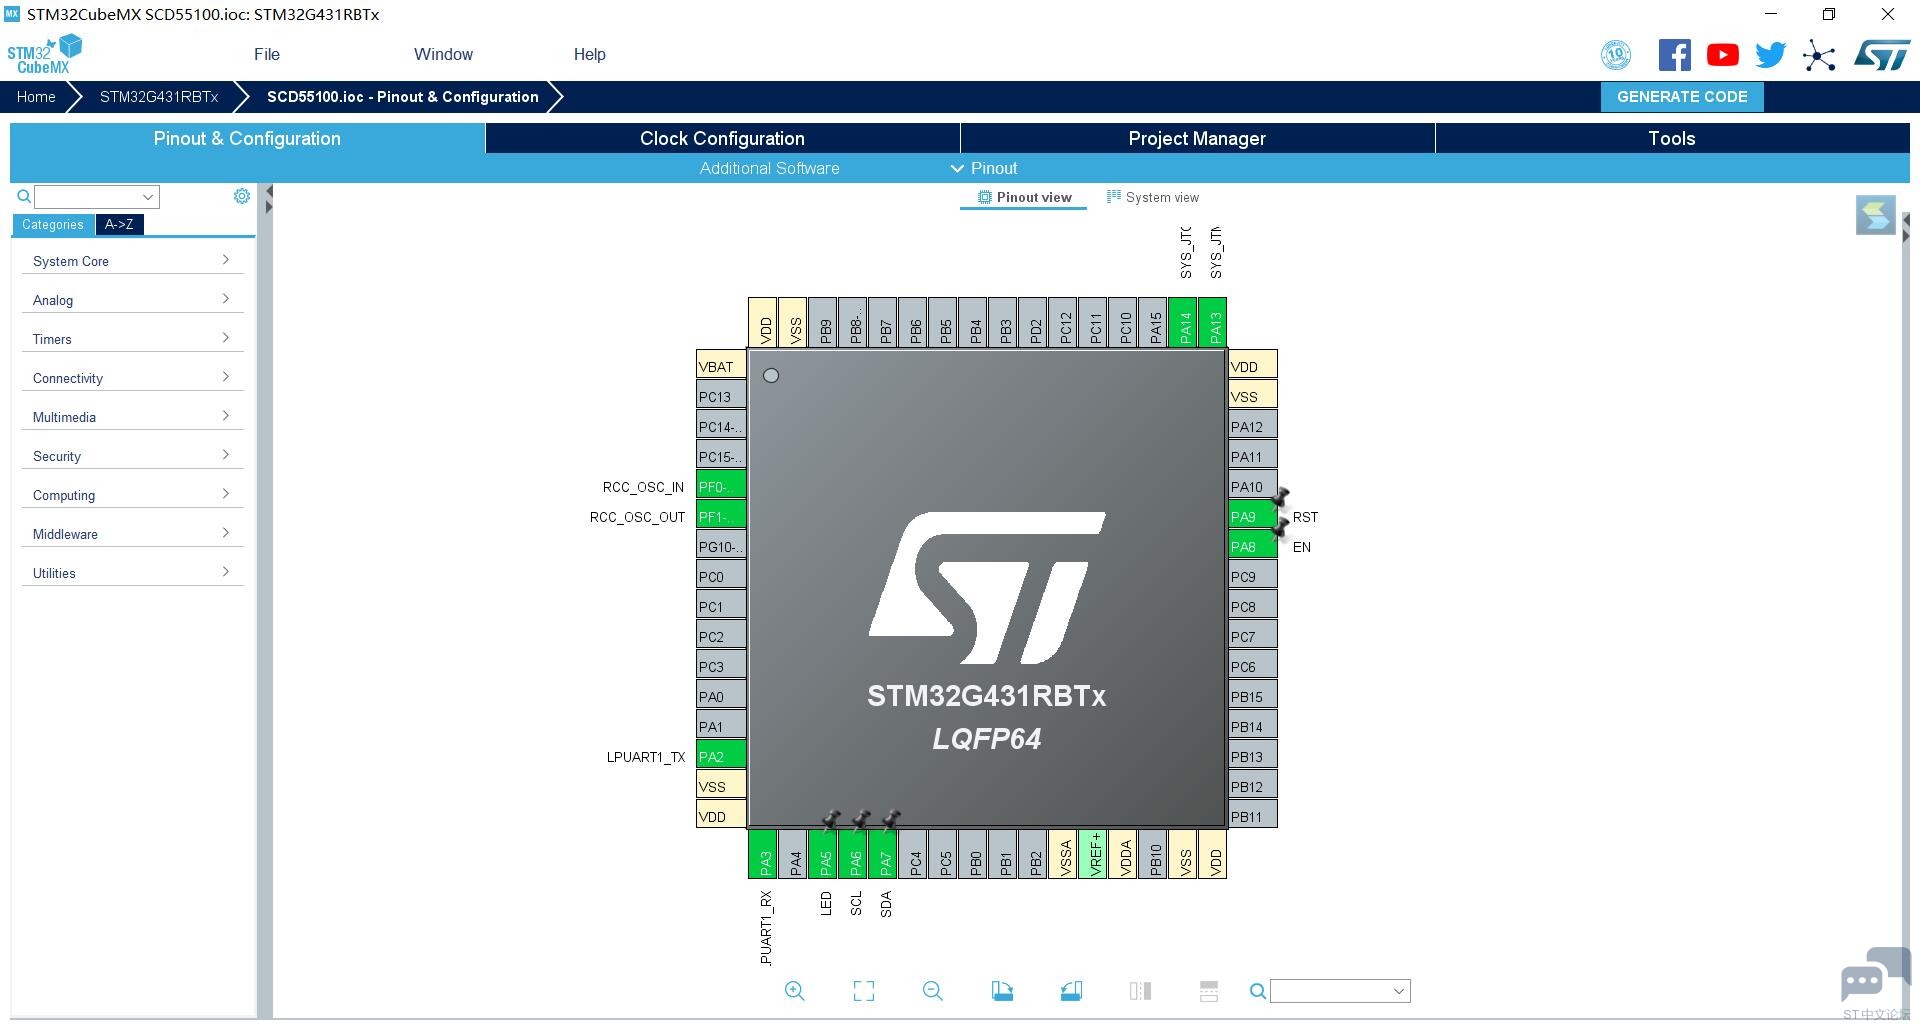
Task: Switch to System view
Action: pos(1153,197)
